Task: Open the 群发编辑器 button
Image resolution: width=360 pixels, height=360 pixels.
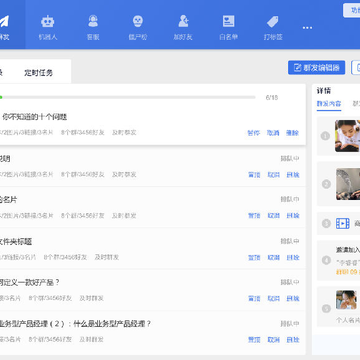Action: coord(317,68)
